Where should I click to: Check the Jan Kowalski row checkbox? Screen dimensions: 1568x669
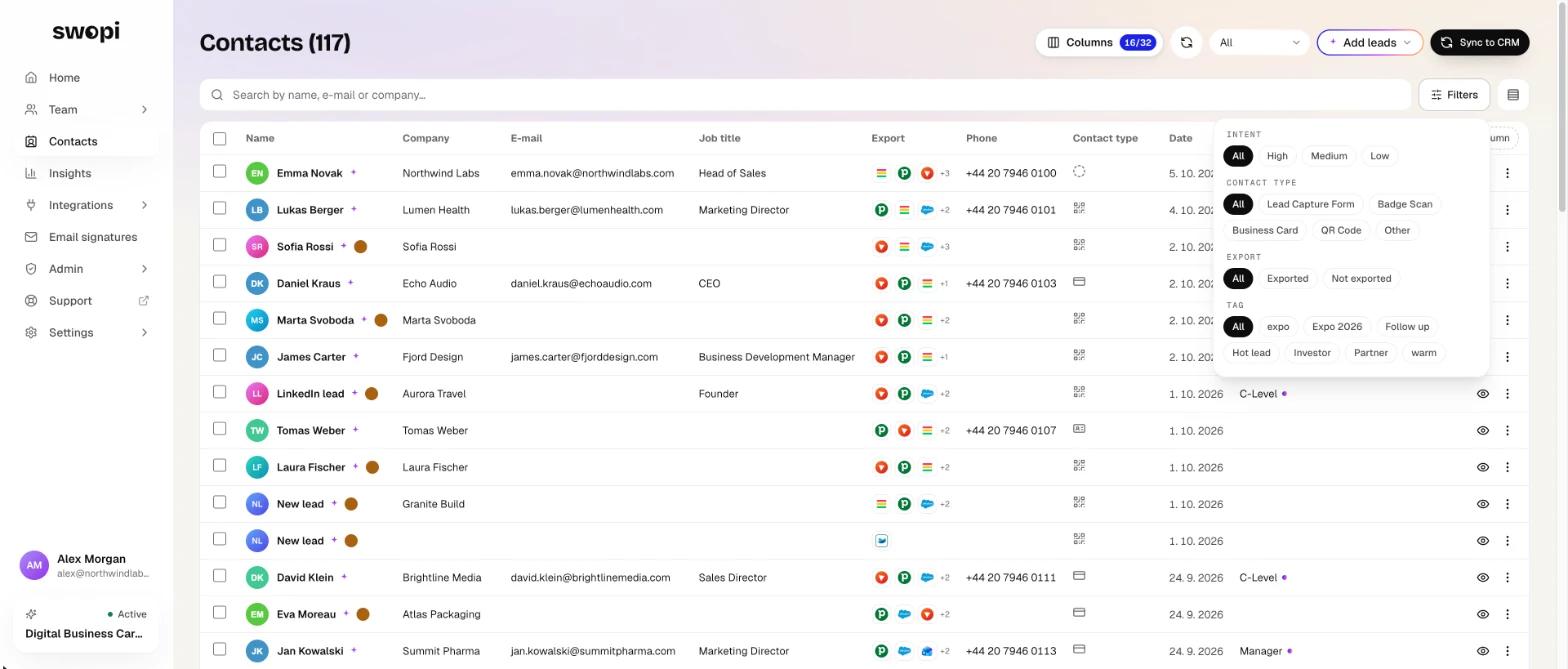click(x=220, y=649)
